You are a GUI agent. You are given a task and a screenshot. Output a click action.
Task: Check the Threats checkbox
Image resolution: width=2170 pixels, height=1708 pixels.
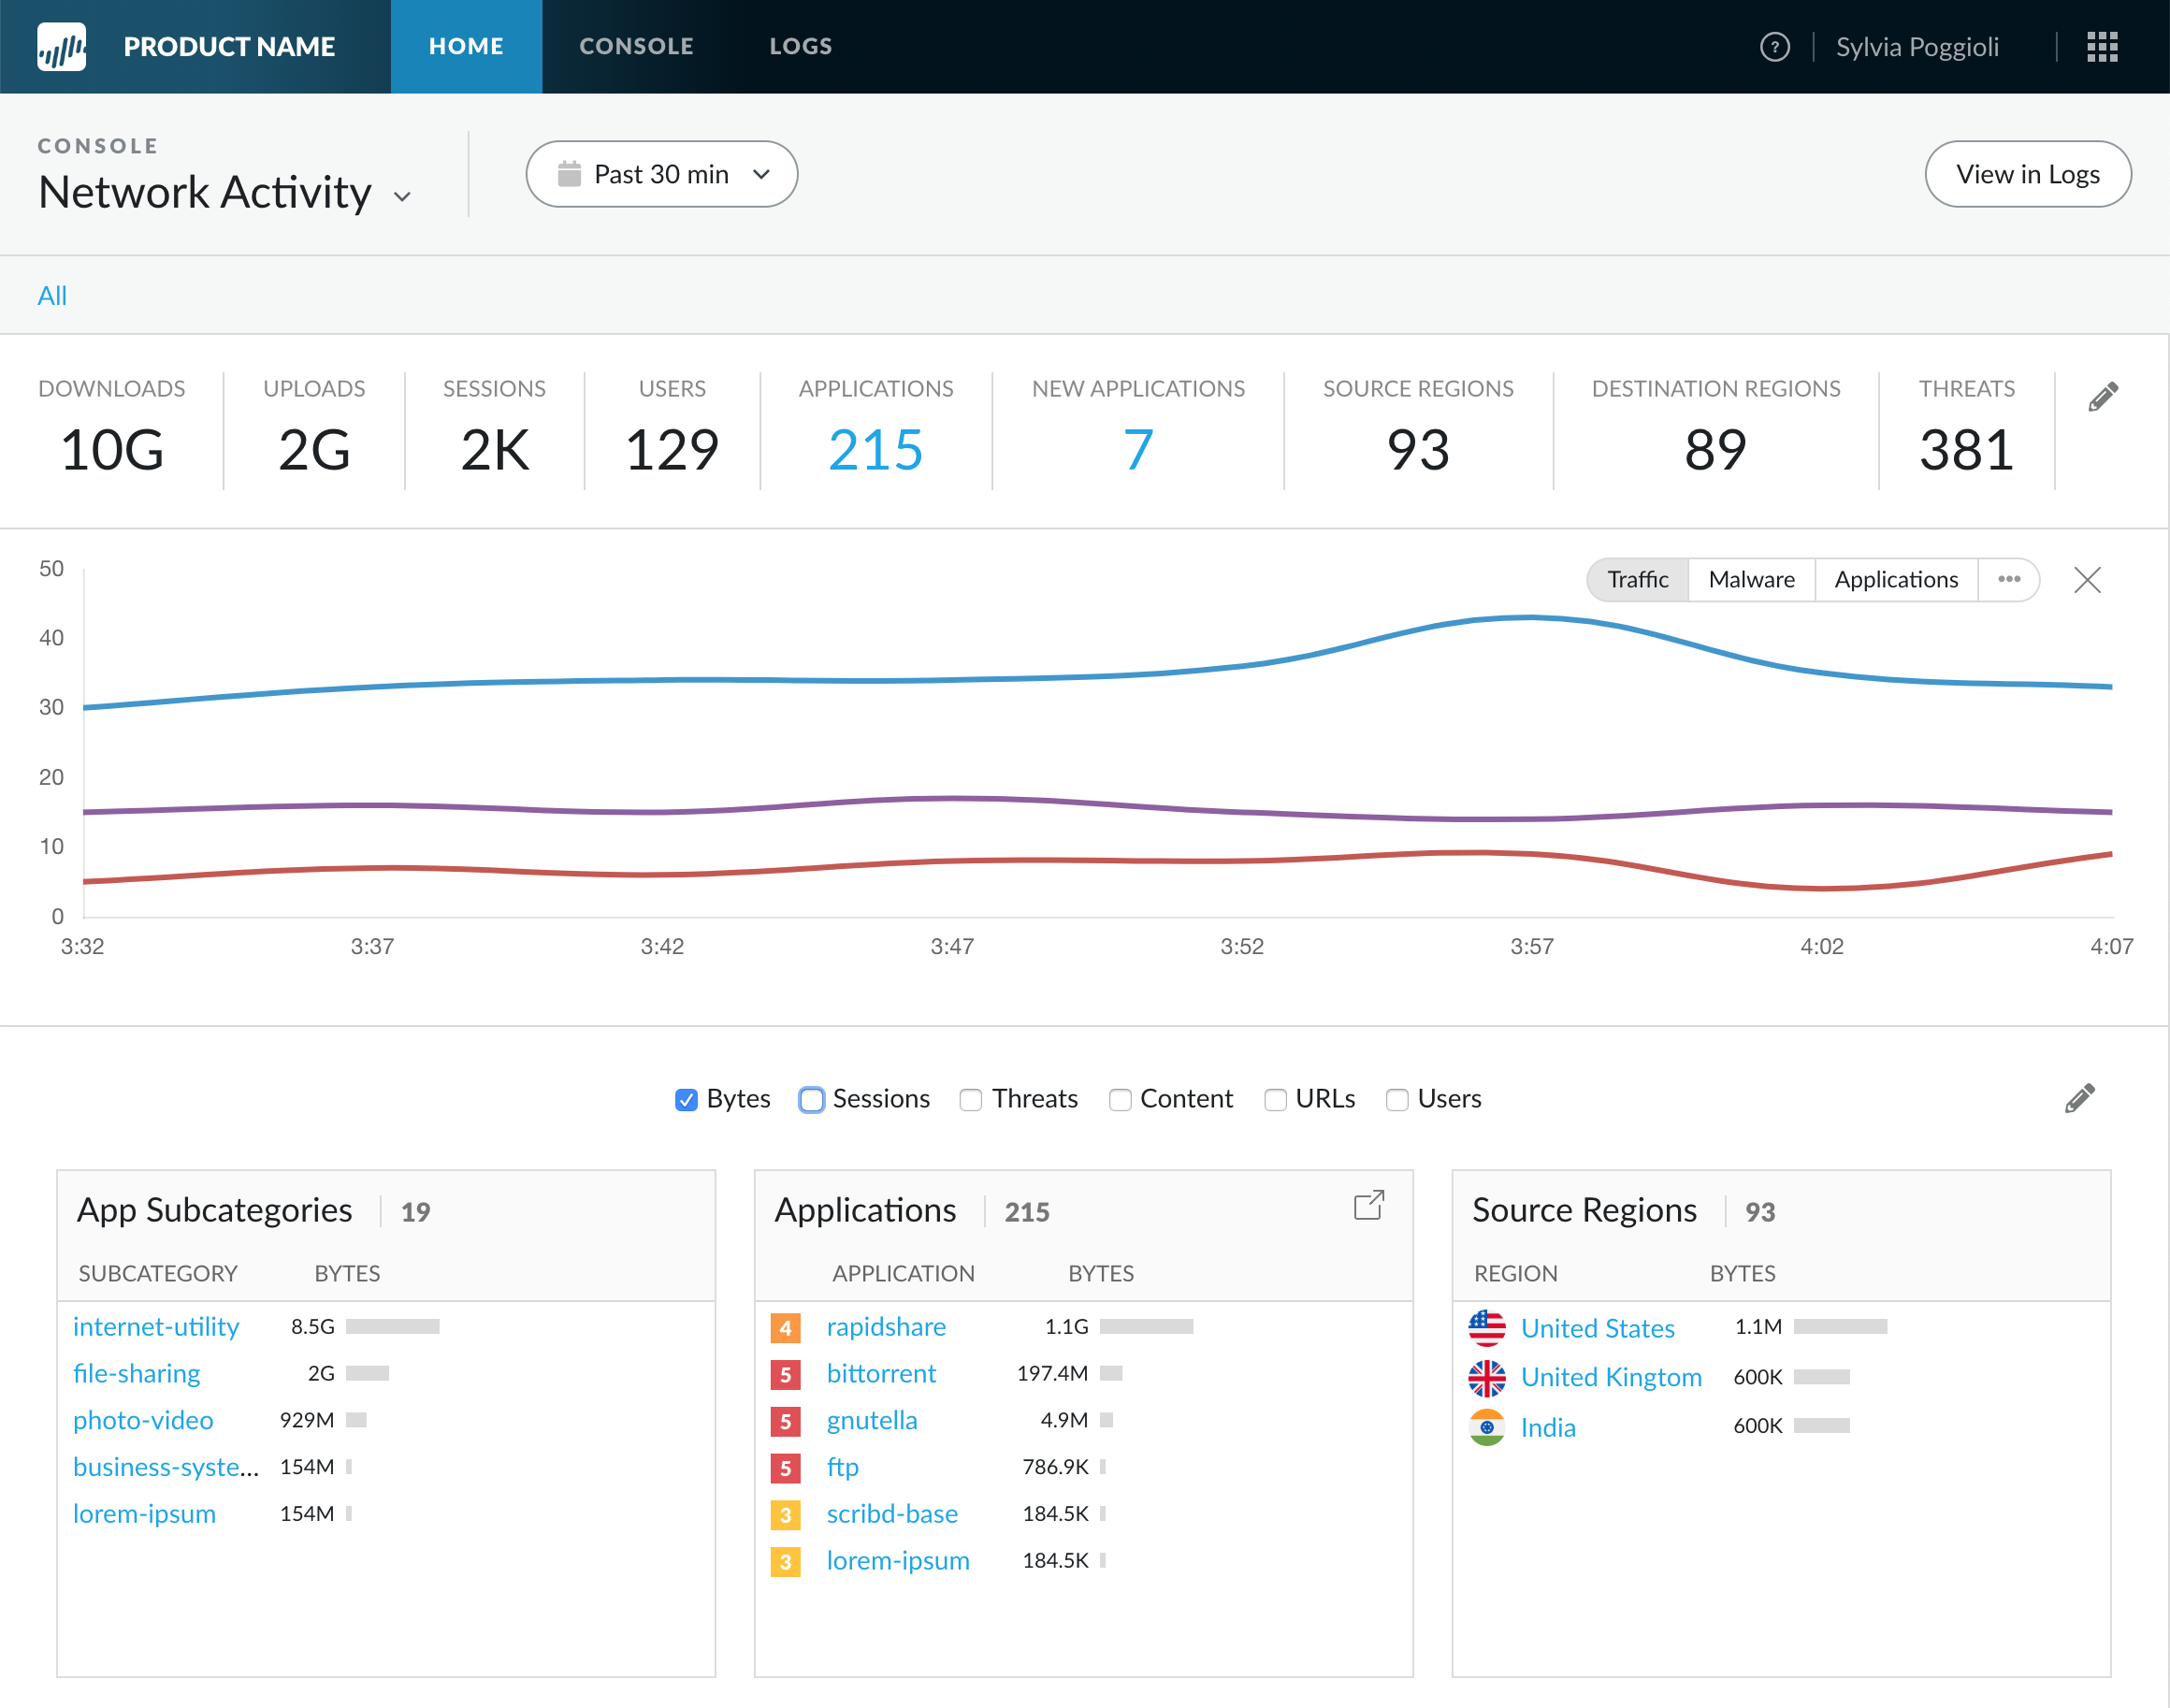coord(970,1100)
